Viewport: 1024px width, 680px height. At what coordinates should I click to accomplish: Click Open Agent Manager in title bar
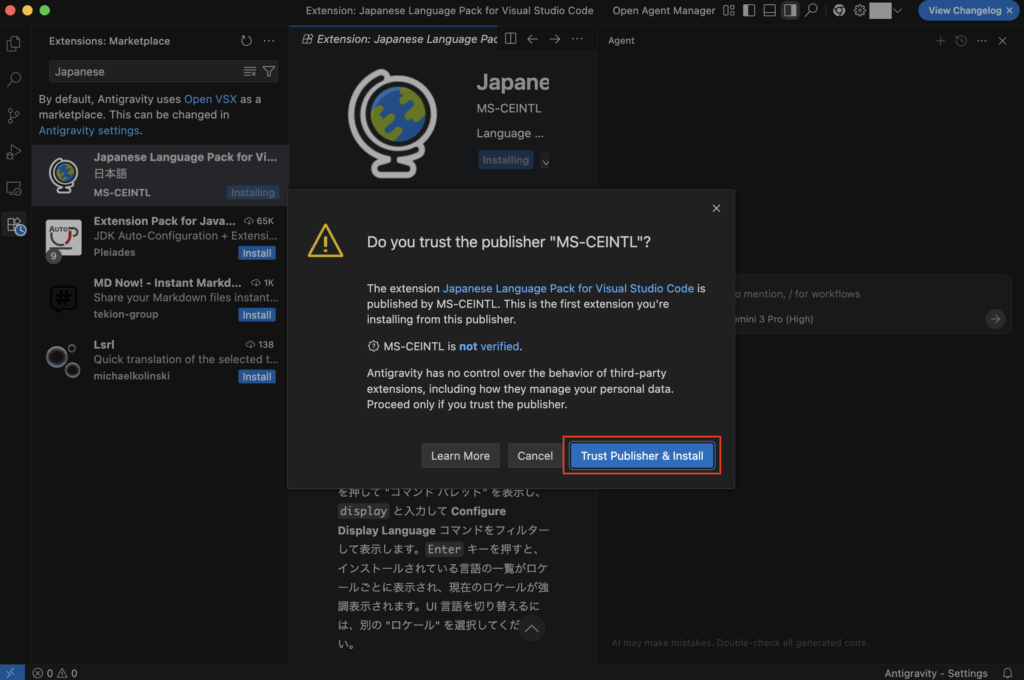click(663, 10)
